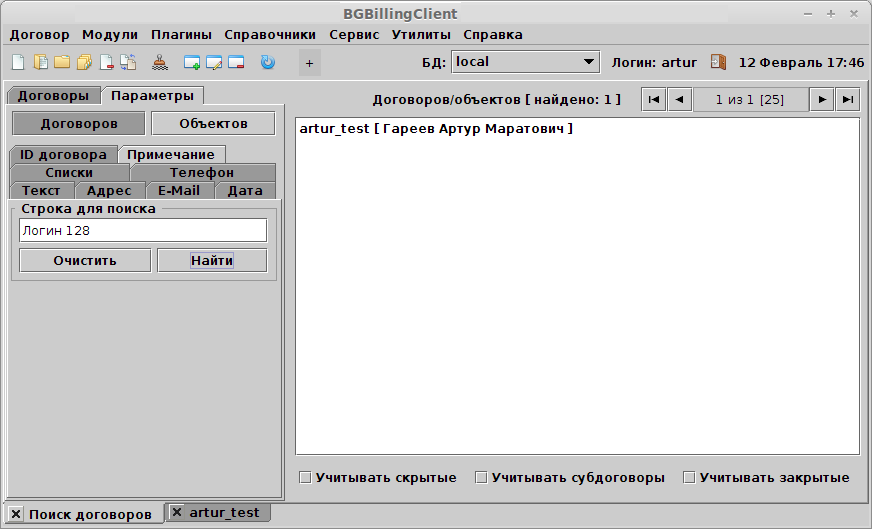
Task: Click the window with pencil edit icon
Action: 214,62
